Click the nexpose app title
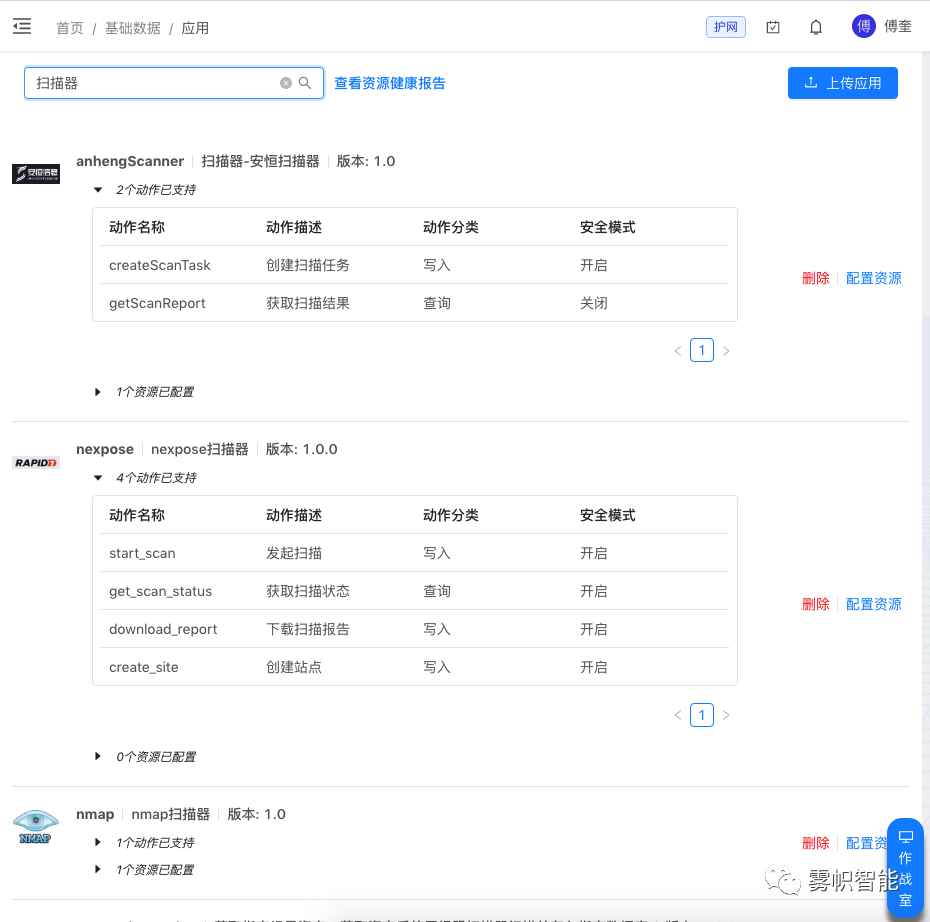 tap(105, 449)
